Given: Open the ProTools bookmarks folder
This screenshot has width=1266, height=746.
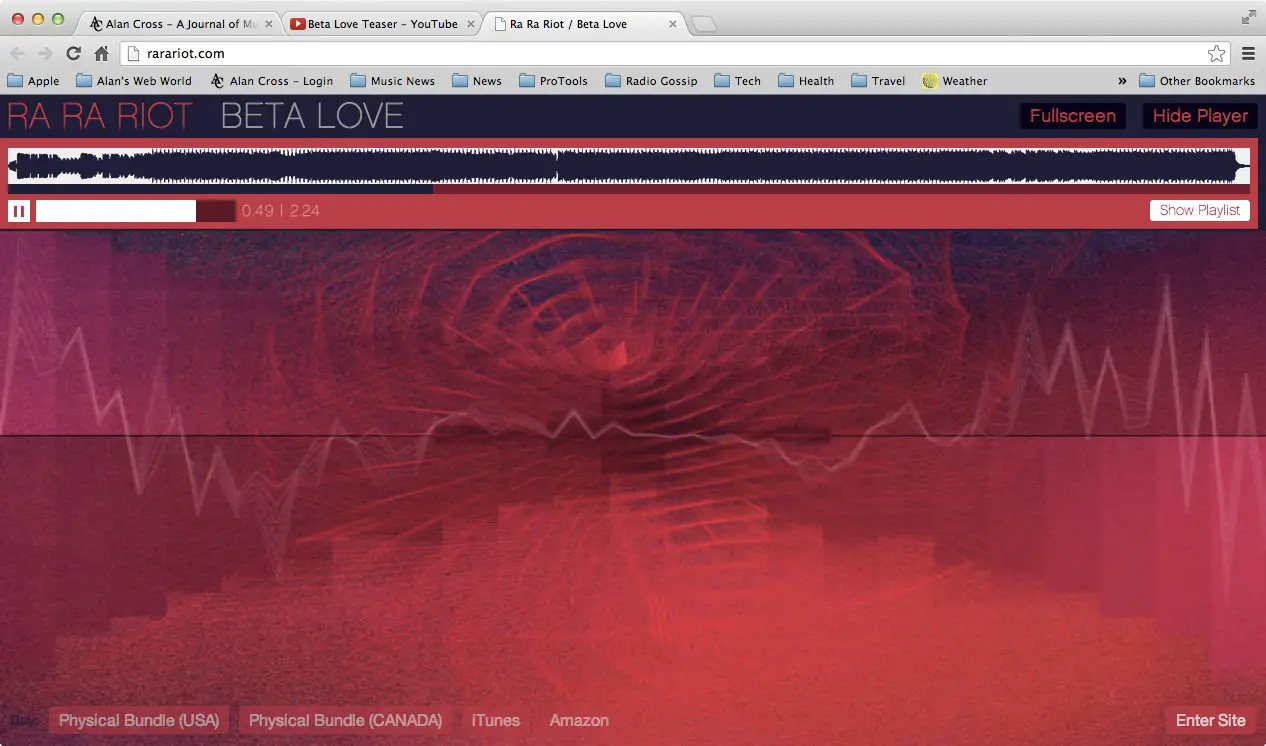Looking at the screenshot, I should 553,81.
